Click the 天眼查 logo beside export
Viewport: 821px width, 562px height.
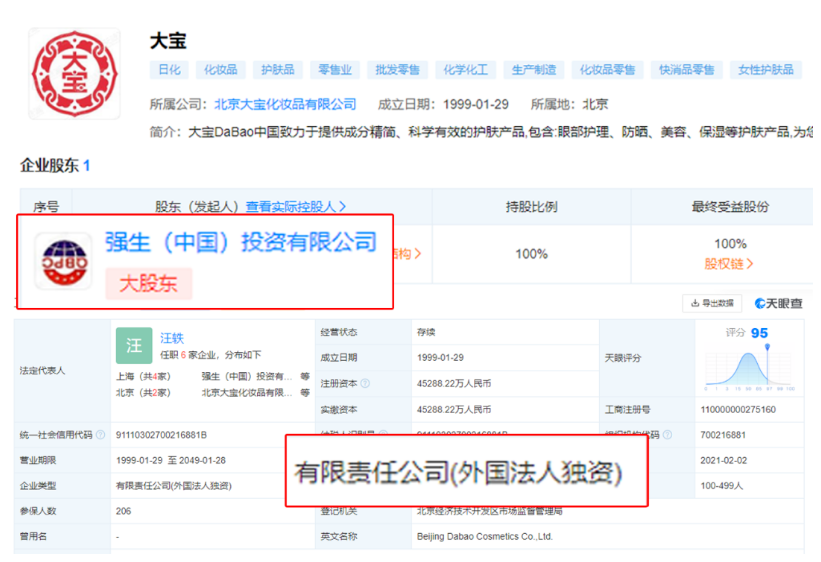pos(778,303)
